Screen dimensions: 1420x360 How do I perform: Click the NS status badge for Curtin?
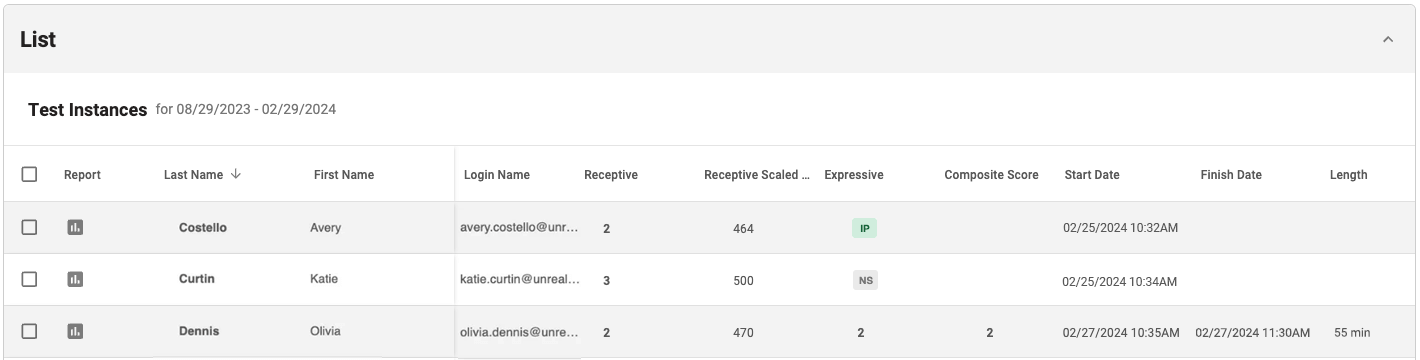[866, 280]
